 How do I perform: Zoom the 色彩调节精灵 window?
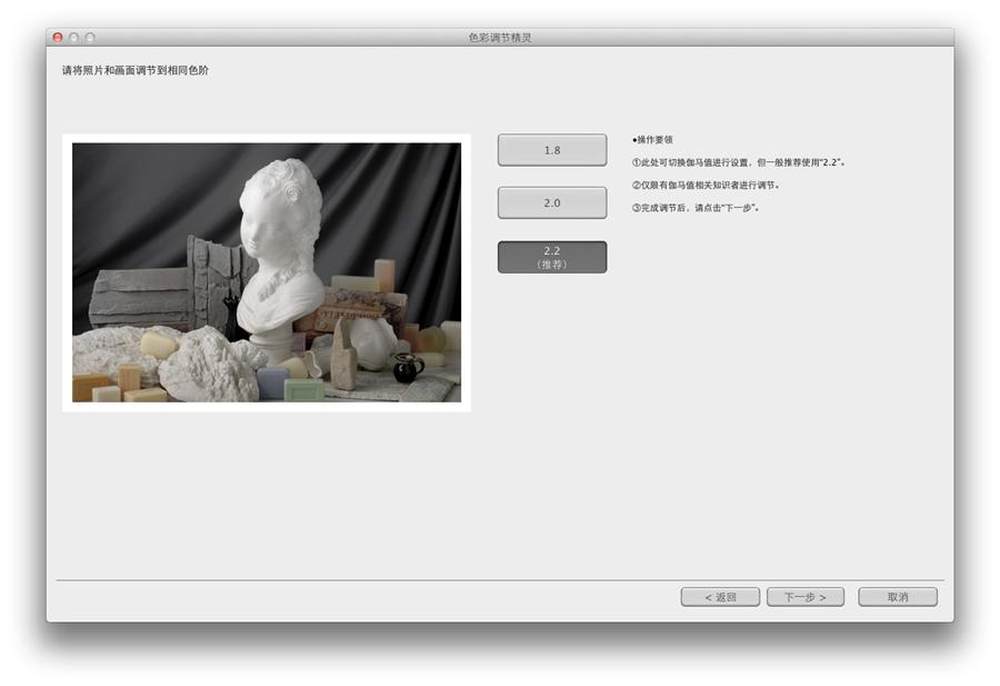coord(90,38)
